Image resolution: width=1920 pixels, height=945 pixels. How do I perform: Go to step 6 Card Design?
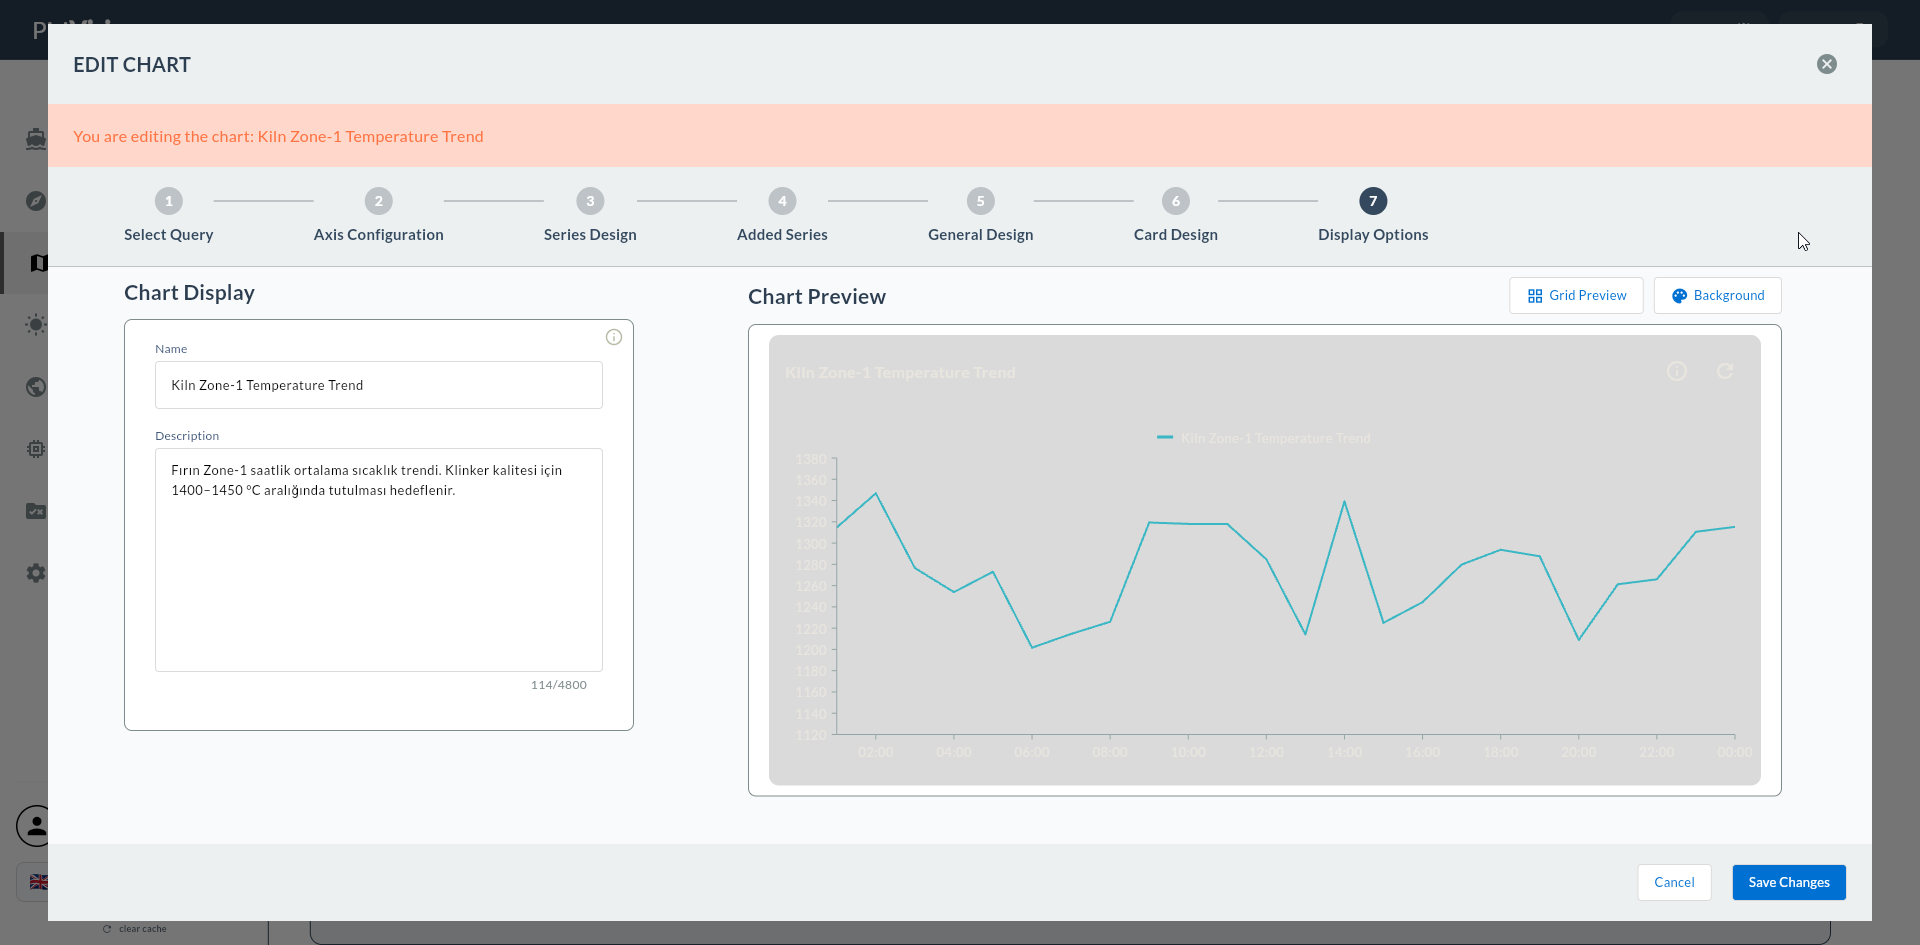[1175, 216]
